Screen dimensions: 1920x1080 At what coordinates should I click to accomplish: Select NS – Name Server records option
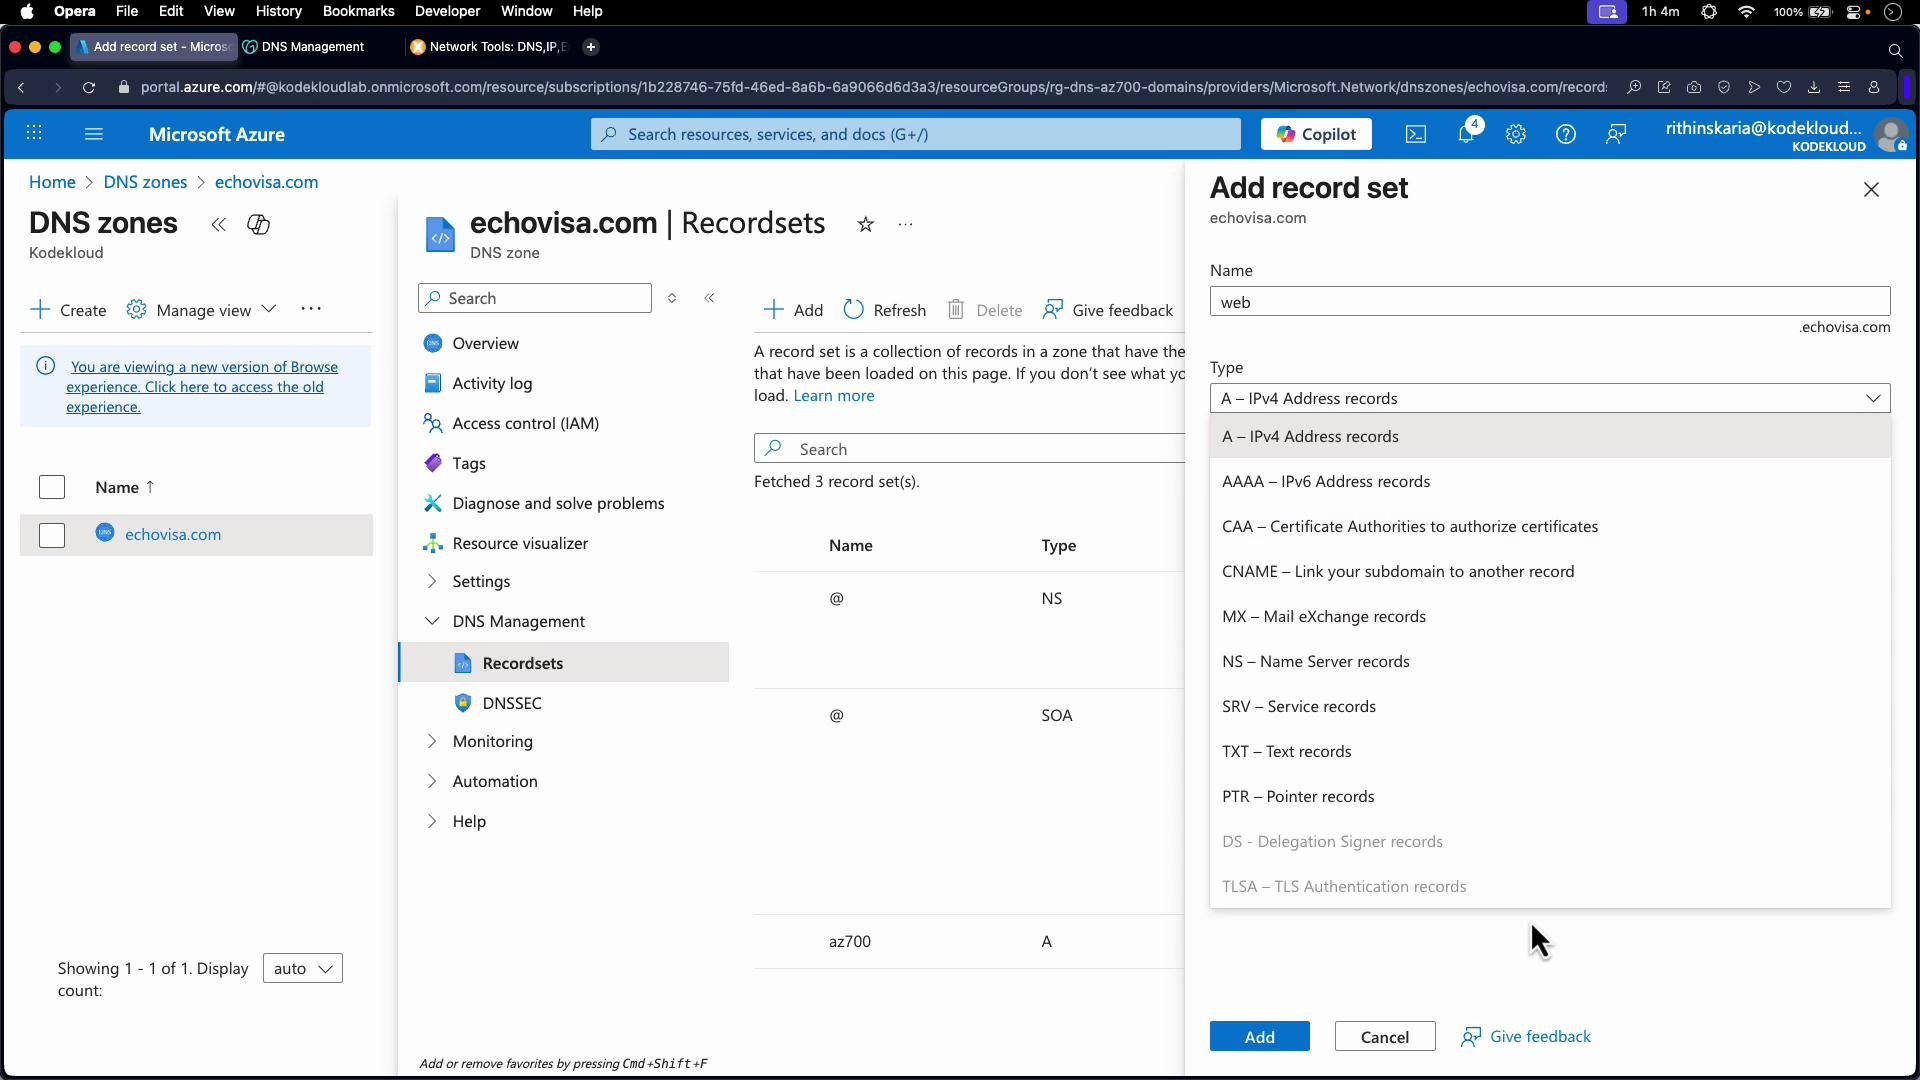[1549, 661]
